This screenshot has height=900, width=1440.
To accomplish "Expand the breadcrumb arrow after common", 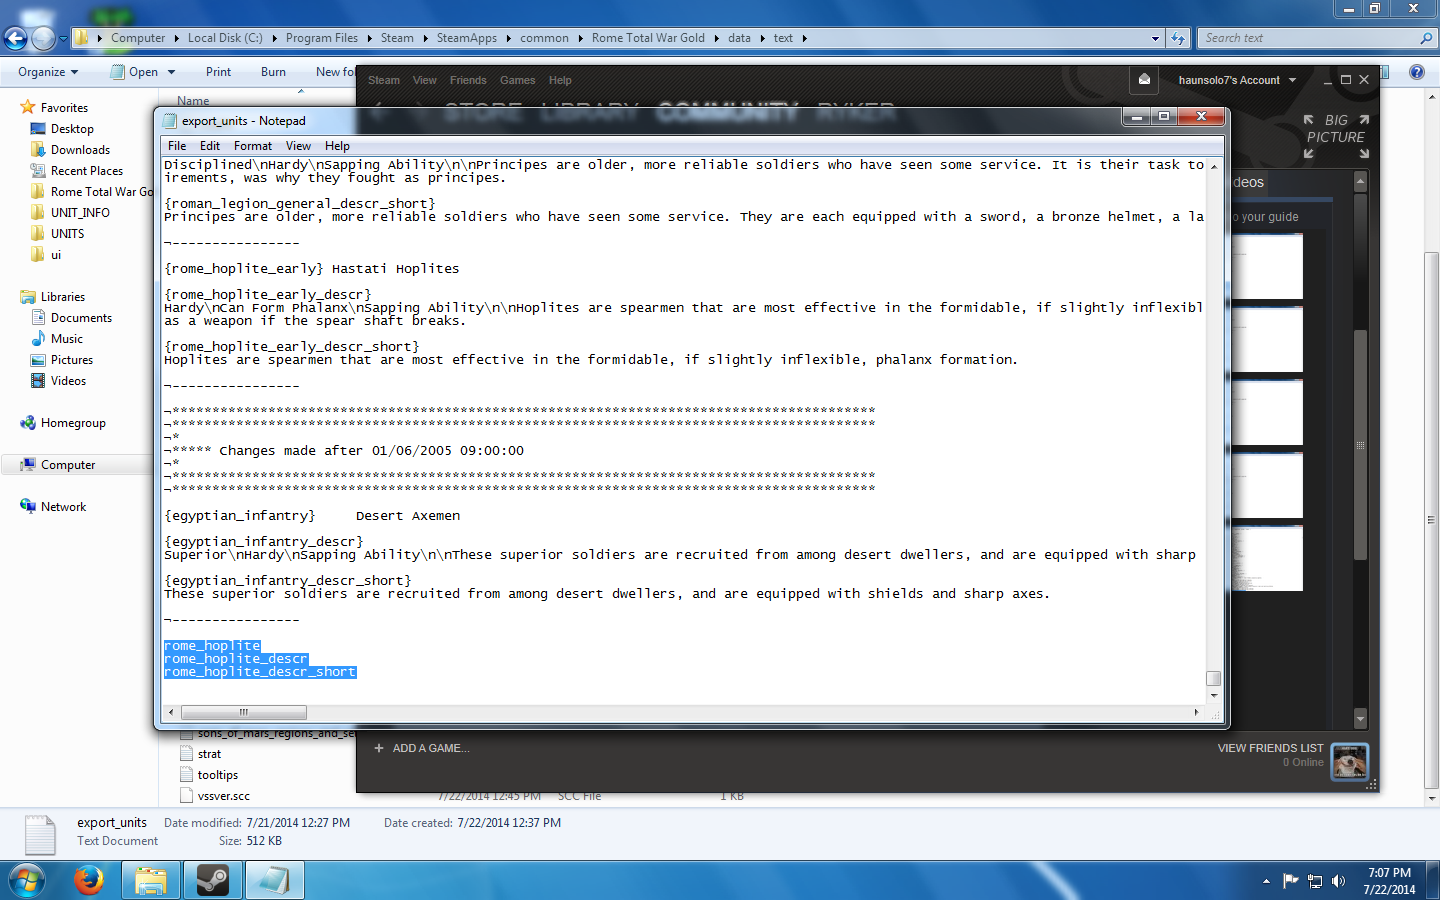I will [x=580, y=38].
